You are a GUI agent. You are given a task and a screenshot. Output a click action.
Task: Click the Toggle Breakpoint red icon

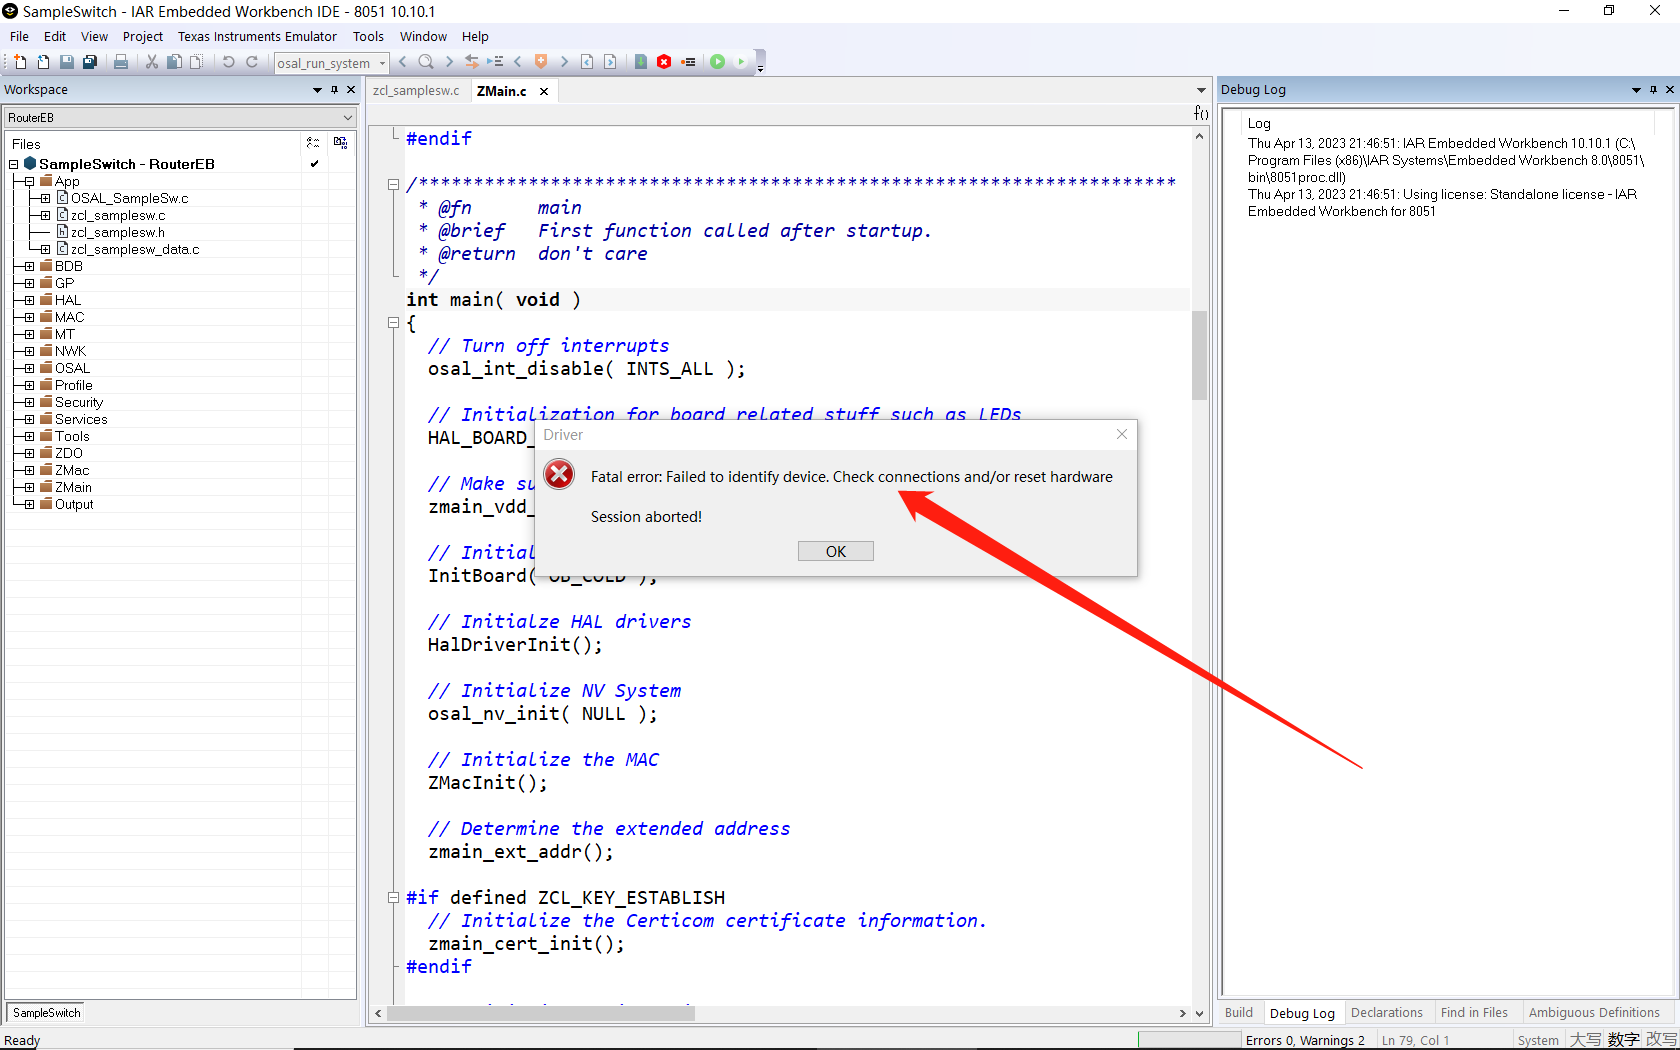click(x=664, y=62)
